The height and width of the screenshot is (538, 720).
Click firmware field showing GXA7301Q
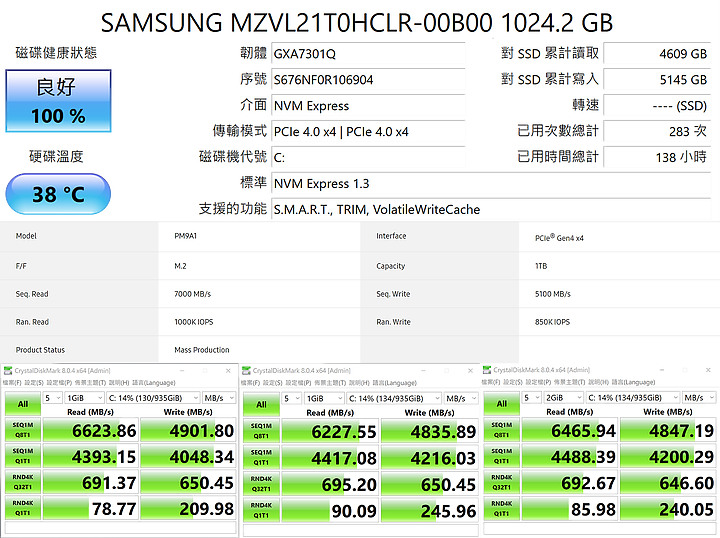[x=368, y=54]
